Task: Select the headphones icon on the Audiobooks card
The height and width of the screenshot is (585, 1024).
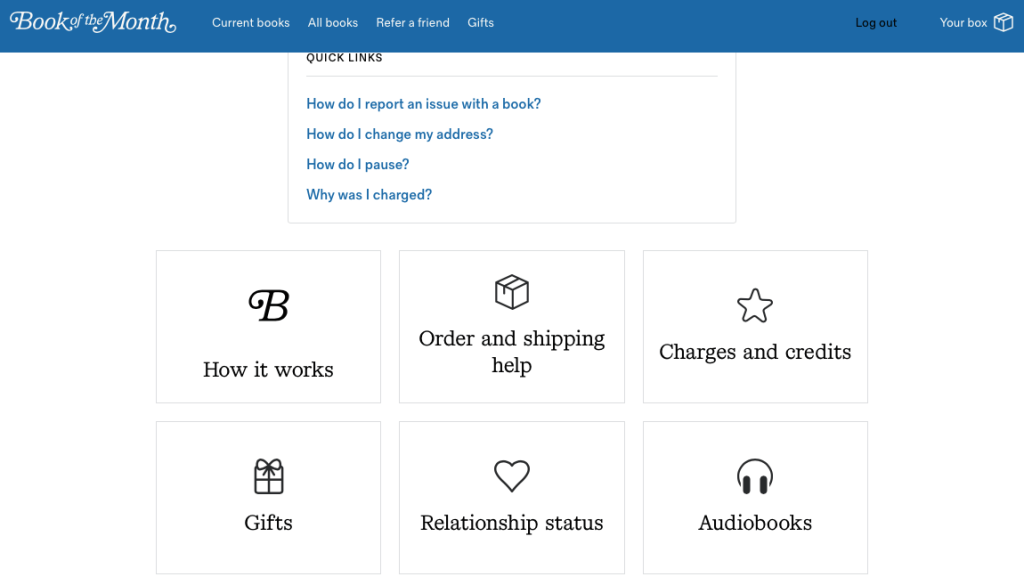Action: pyautogui.click(x=755, y=476)
